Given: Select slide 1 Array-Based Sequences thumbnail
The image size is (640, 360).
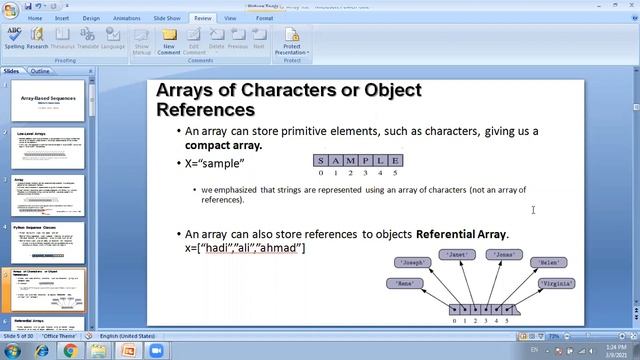Looking at the screenshot, I should point(48,100).
